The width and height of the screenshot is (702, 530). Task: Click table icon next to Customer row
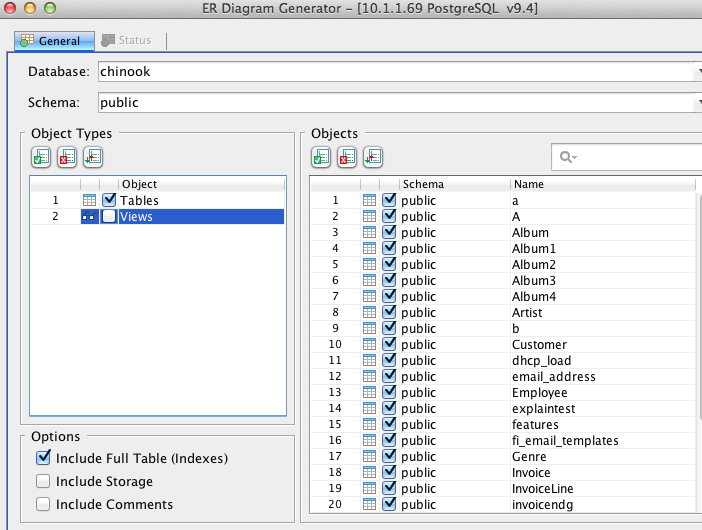369,344
